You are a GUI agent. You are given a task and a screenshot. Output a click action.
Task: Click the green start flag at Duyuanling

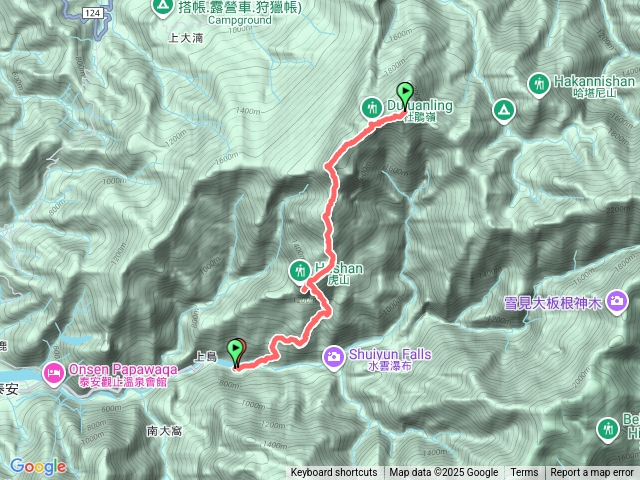pyautogui.click(x=405, y=95)
